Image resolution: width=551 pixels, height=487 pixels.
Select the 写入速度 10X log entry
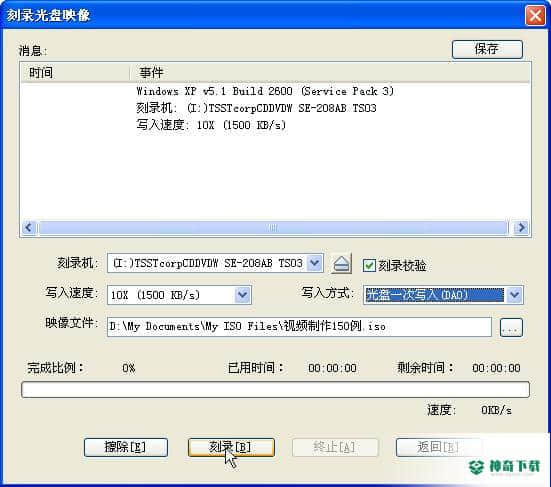coord(211,125)
